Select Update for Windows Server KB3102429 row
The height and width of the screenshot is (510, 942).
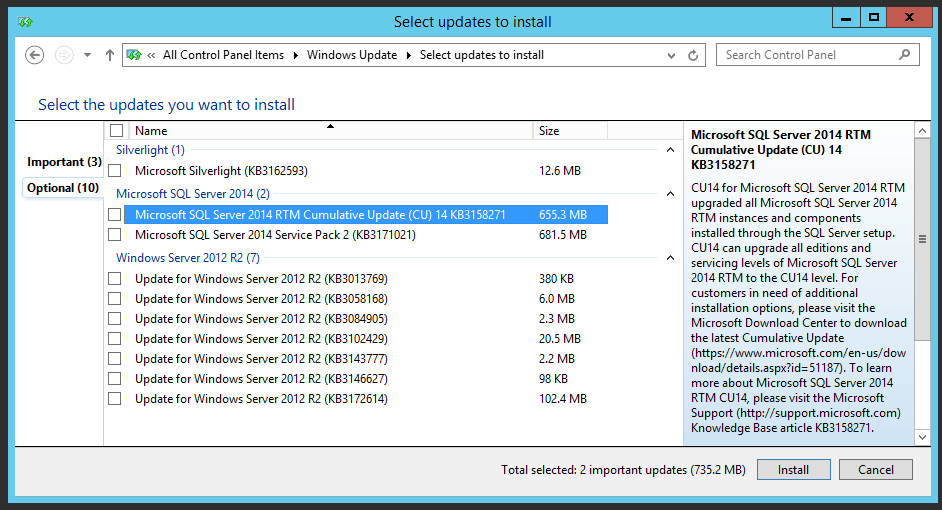(x=366, y=339)
